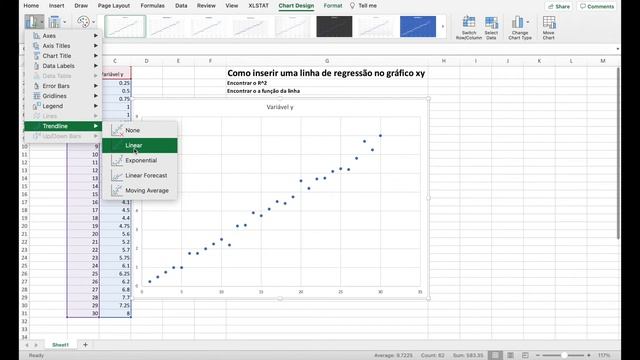640x360 pixels.
Task: Open the Formulas ribbon tab
Action: [153, 6]
